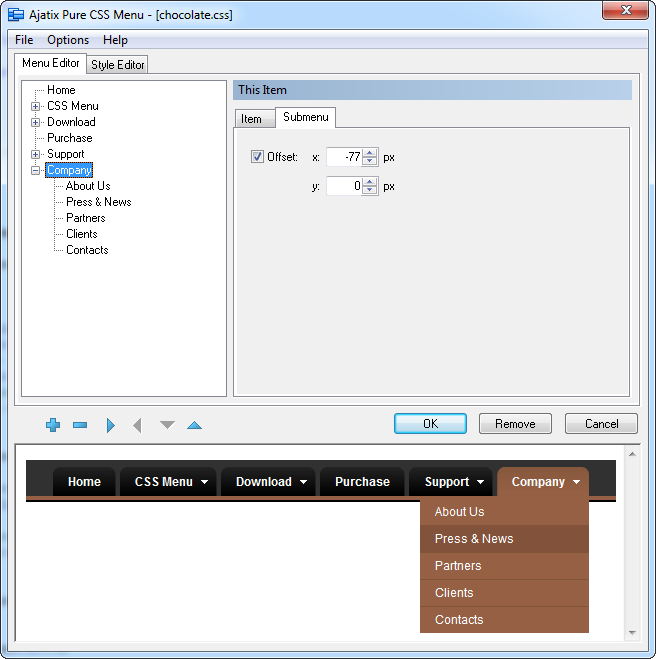Increase the y offset with up spinner
656x659 pixels.
click(369, 182)
